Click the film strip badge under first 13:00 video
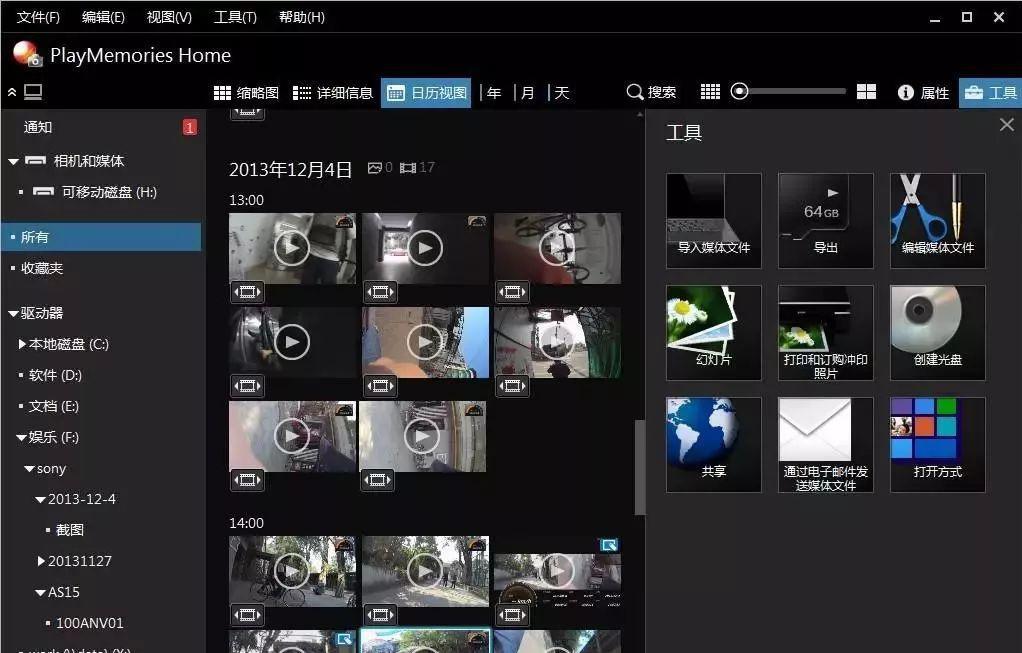Screen dimensions: 1022x653 247,292
